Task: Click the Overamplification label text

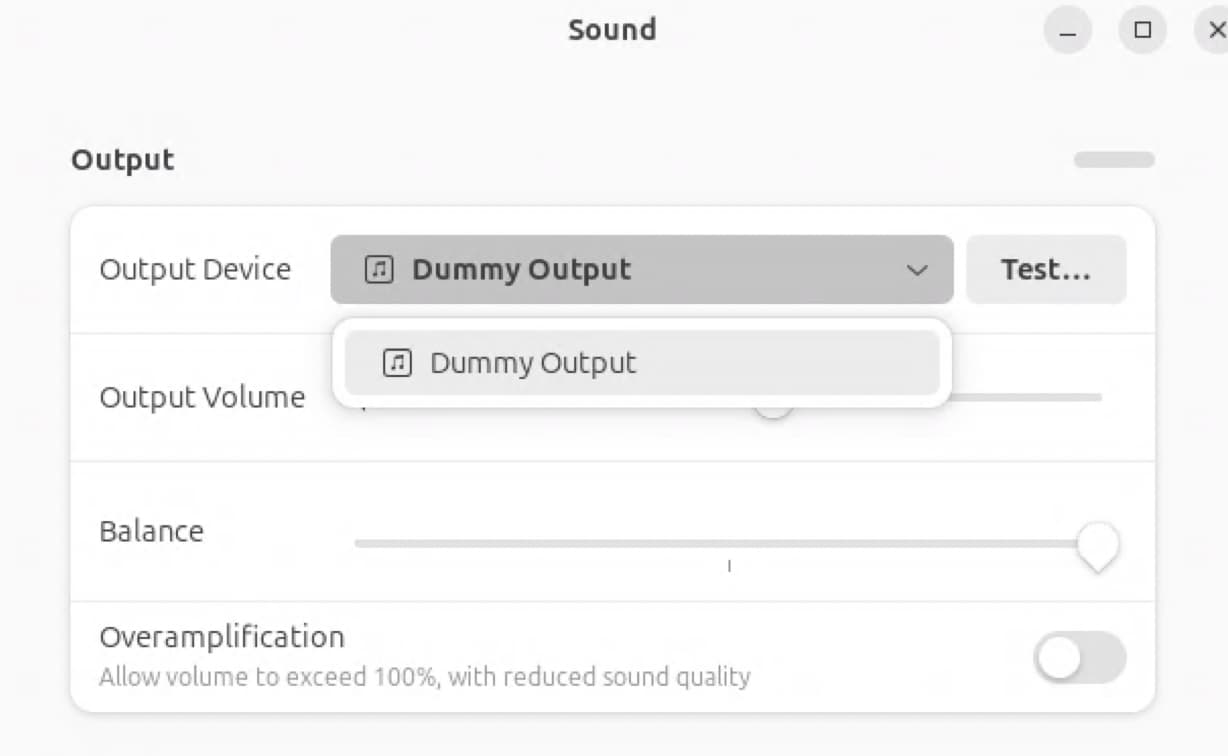Action: (x=221, y=637)
